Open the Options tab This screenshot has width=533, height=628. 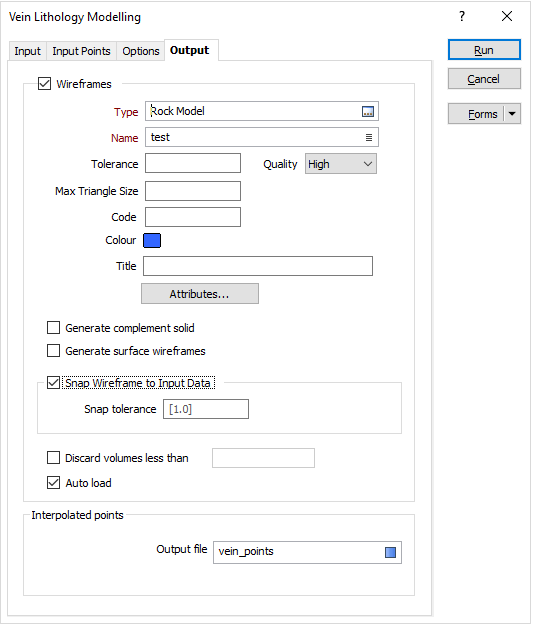click(x=141, y=51)
